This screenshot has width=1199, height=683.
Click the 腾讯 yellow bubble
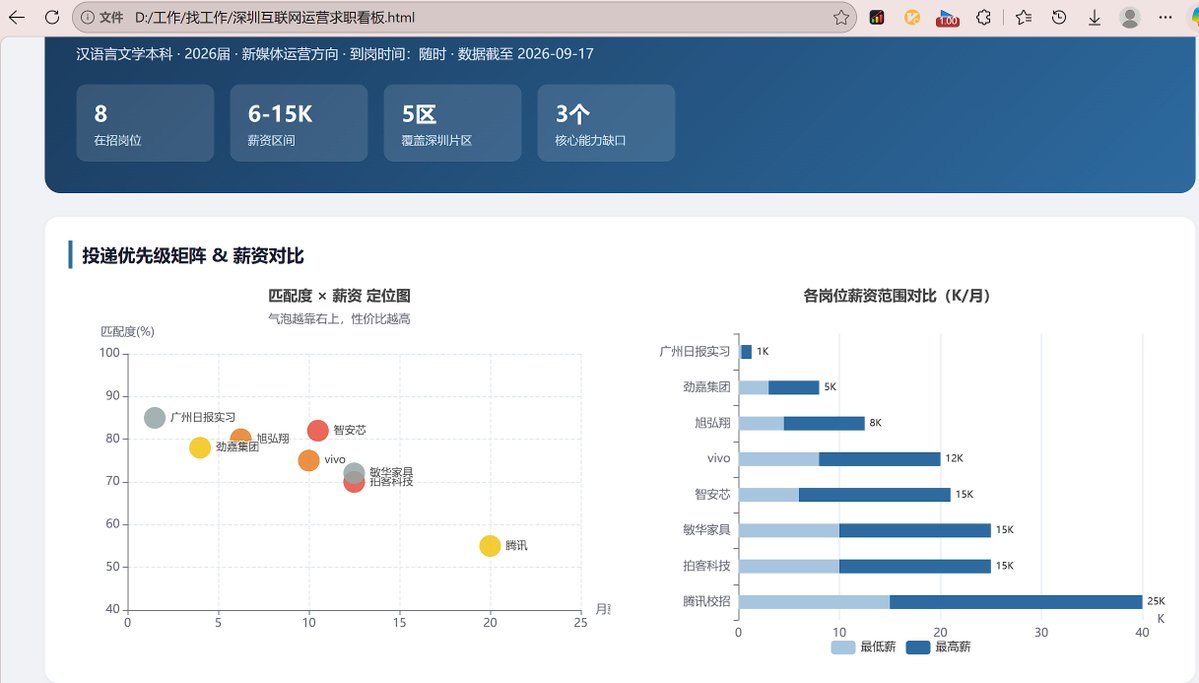pyautogui.click(x=489, y=546)
